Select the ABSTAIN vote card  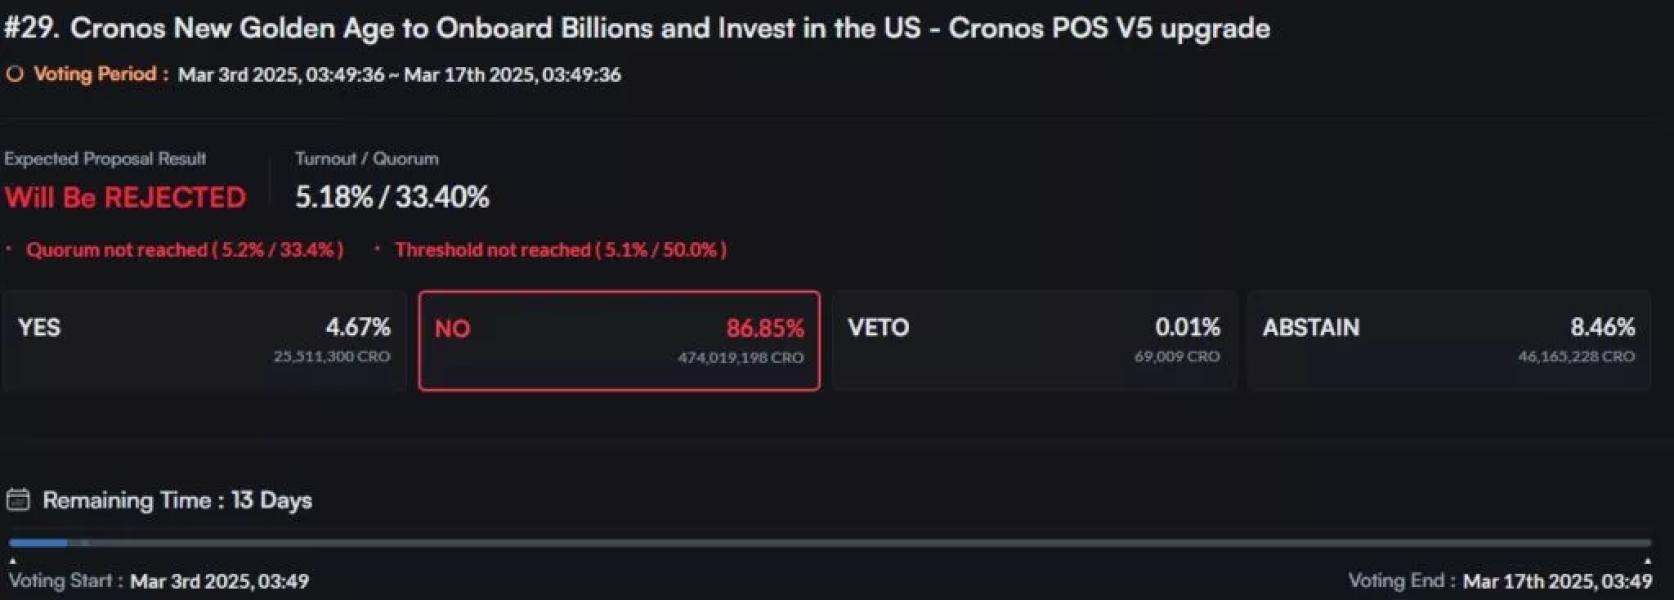1449,341
